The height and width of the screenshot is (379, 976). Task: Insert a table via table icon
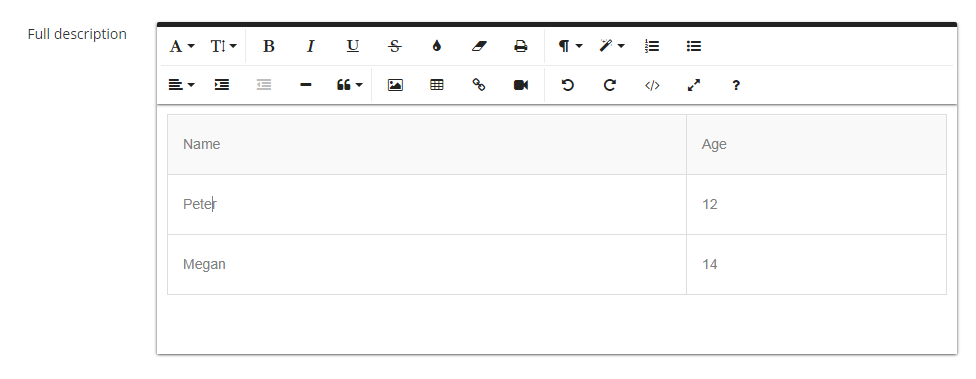pyautogui.click(x=436, y=85)
